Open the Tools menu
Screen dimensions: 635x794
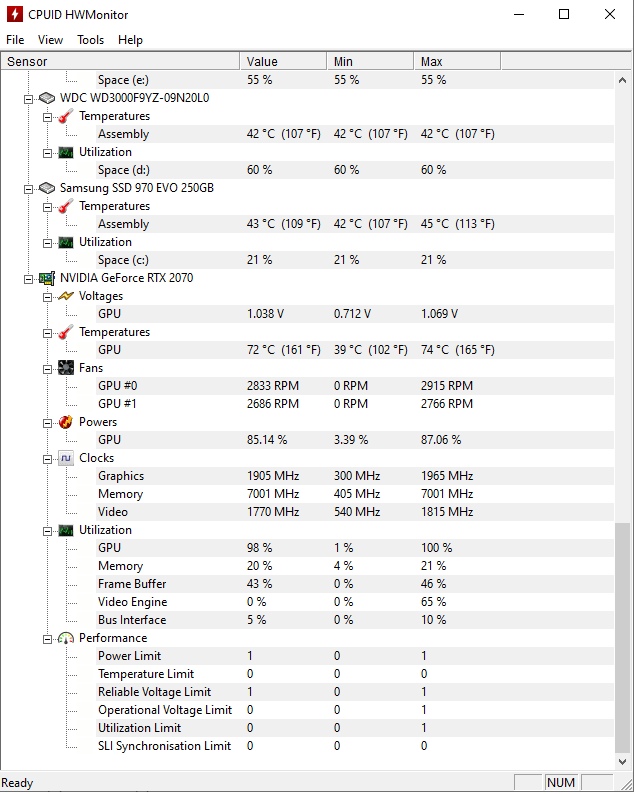[x=90, y=40]
